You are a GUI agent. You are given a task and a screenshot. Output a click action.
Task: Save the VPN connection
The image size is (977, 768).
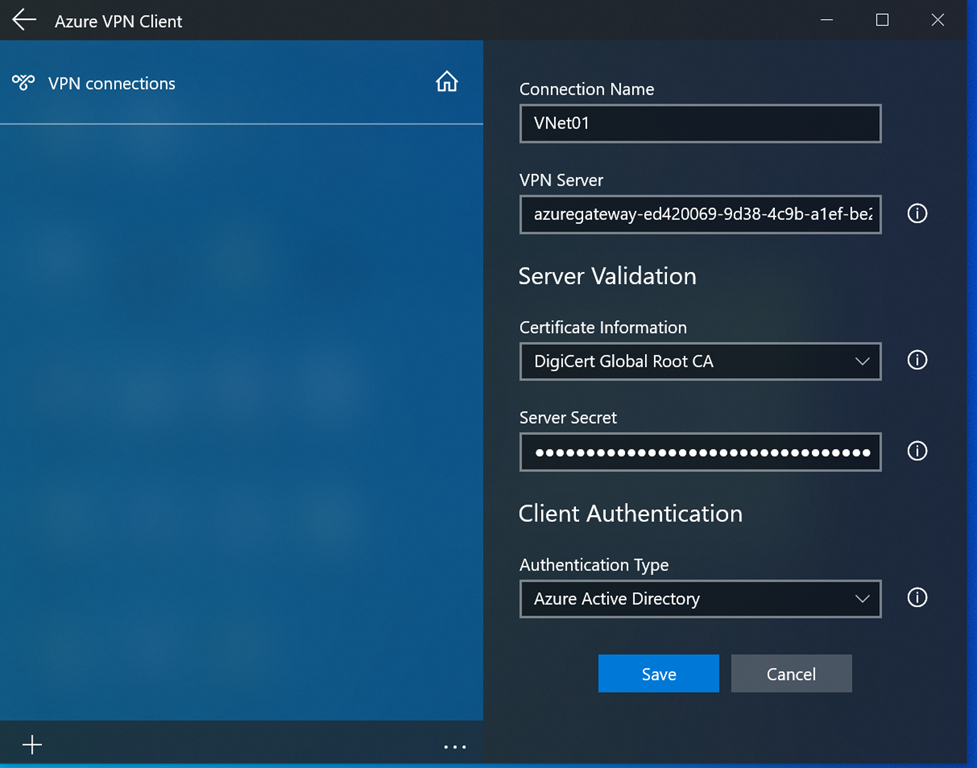659,673
